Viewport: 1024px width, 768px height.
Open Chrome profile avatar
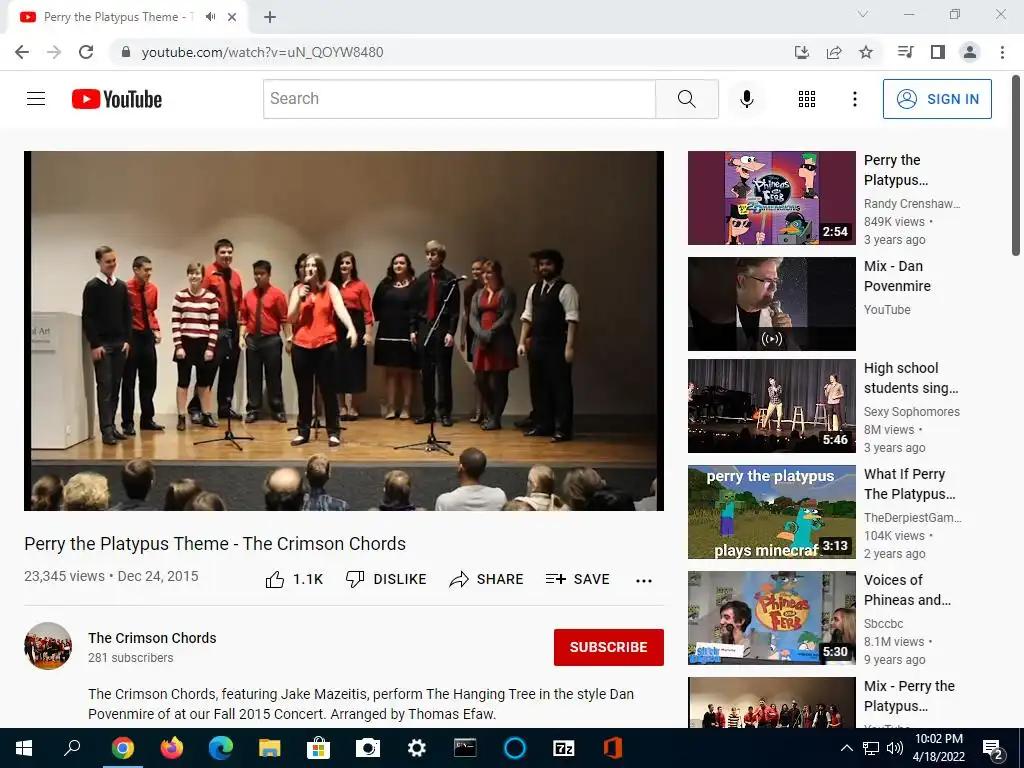click(970, 52)
